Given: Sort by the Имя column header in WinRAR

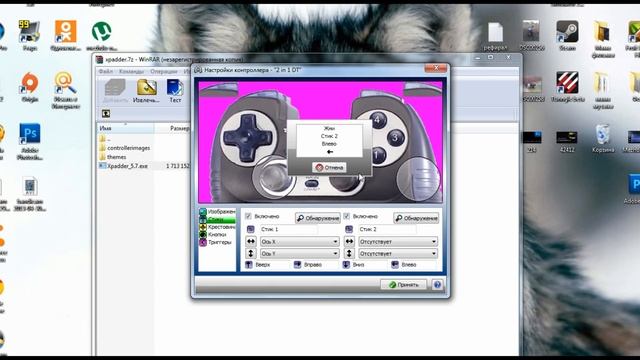Looking at the screenshot, I should [x=125, y=128].
